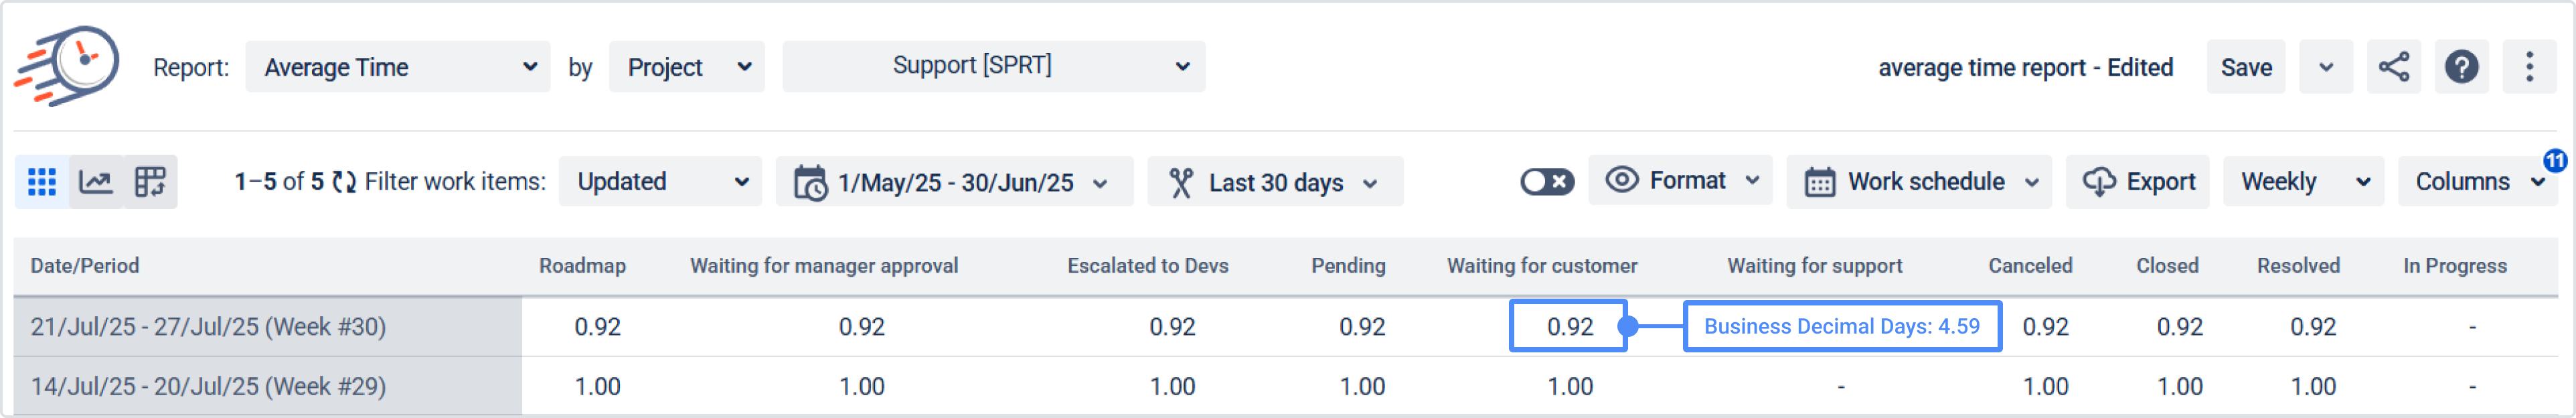The image size is (2576, 418).
Task: Click the refresh work items icon
Action: pyautogui.click(x=344, y=182)
